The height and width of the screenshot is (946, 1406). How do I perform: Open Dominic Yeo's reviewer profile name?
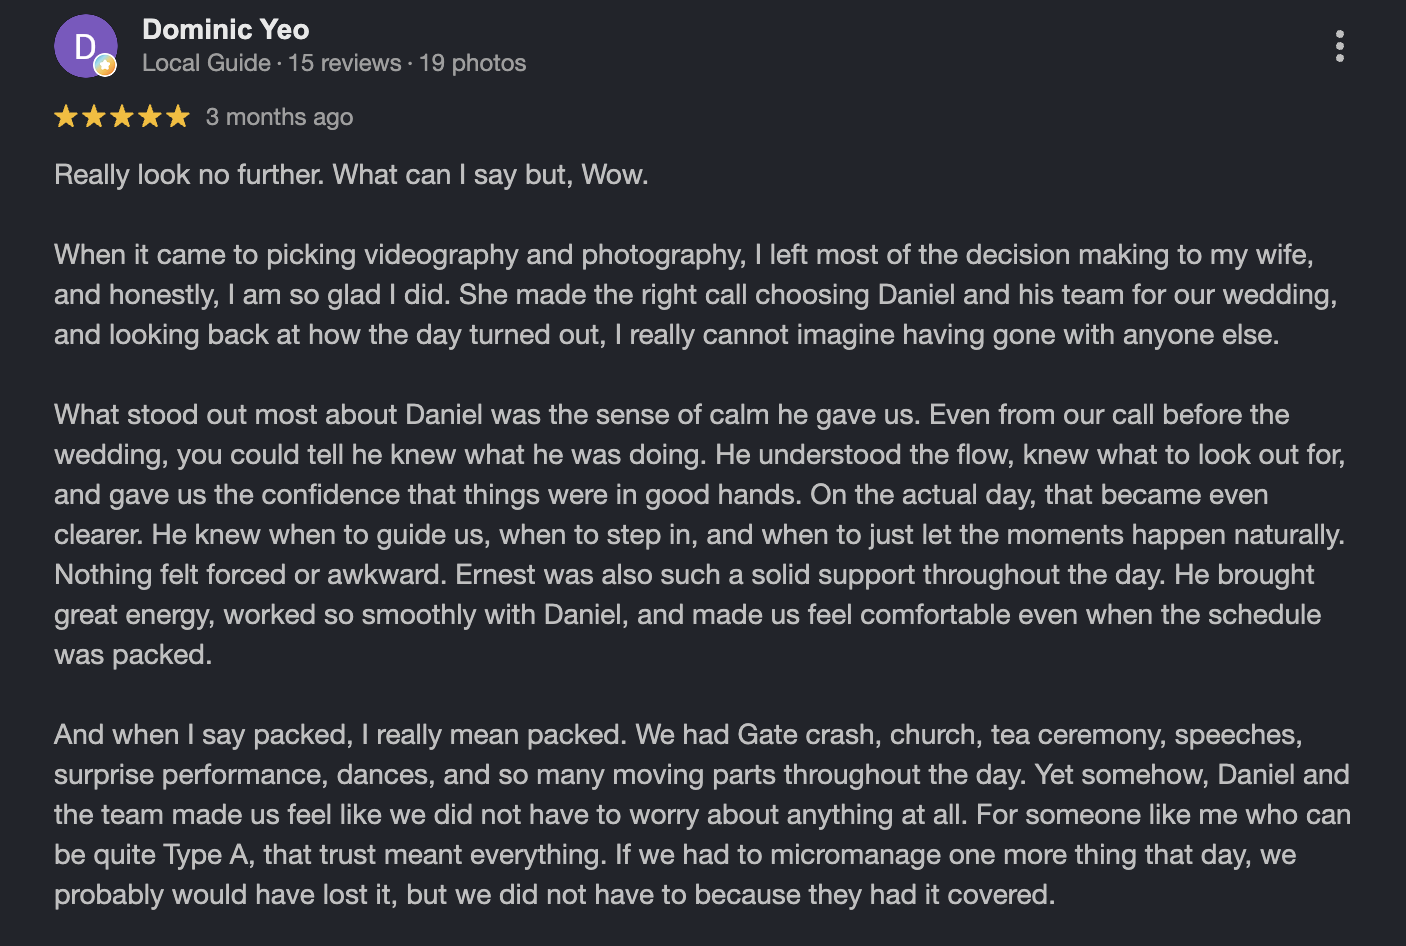(x=226, y=29)
